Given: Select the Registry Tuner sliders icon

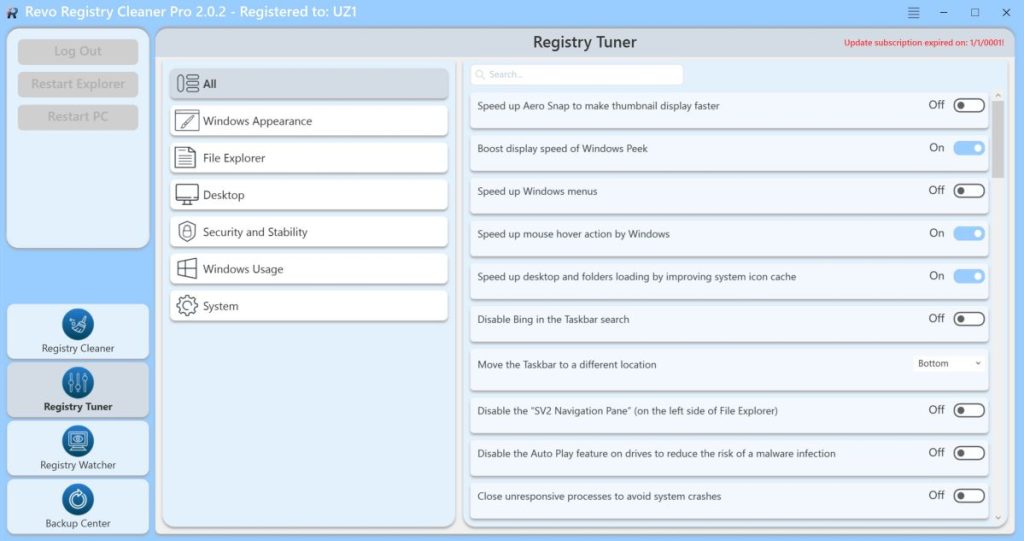Looking at the screenshot, I should click(x=78, y=382).
